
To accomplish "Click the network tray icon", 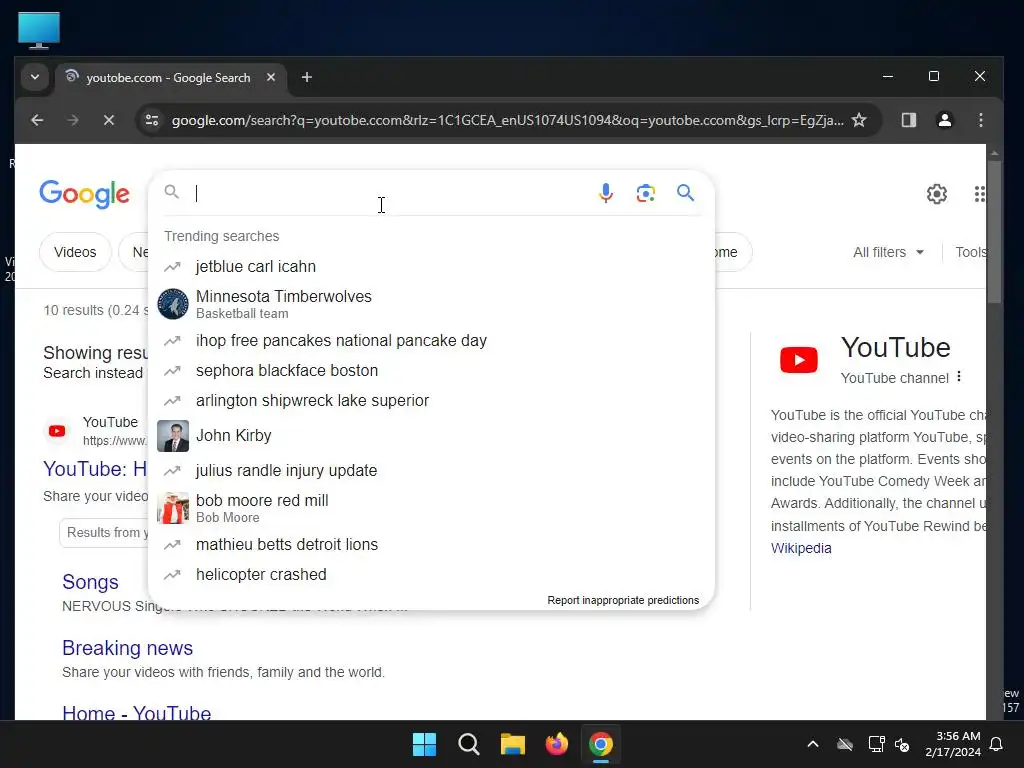I will click(876, 744).
